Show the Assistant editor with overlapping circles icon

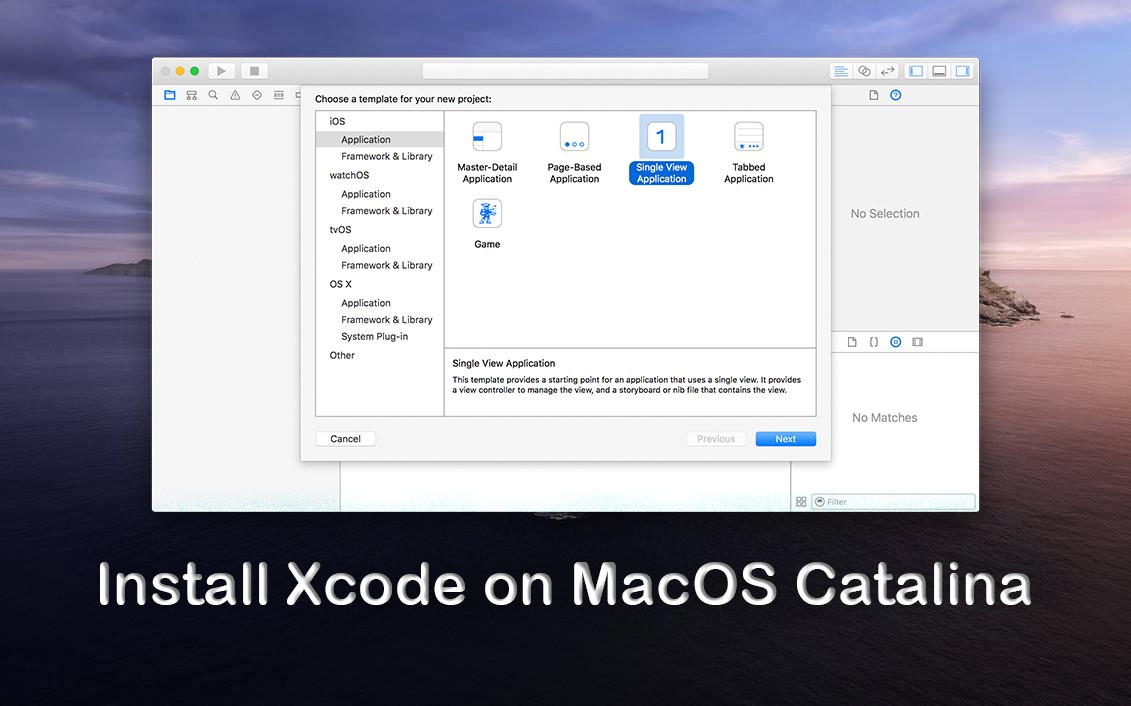864,71
